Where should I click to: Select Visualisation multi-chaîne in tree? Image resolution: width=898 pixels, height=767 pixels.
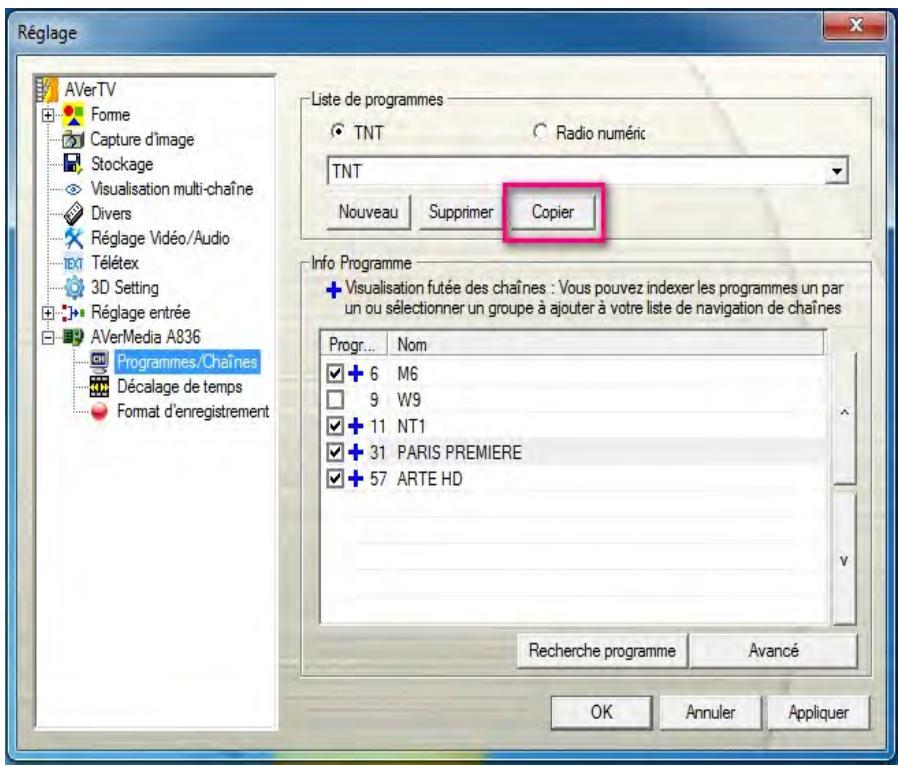tap(172, 189)
